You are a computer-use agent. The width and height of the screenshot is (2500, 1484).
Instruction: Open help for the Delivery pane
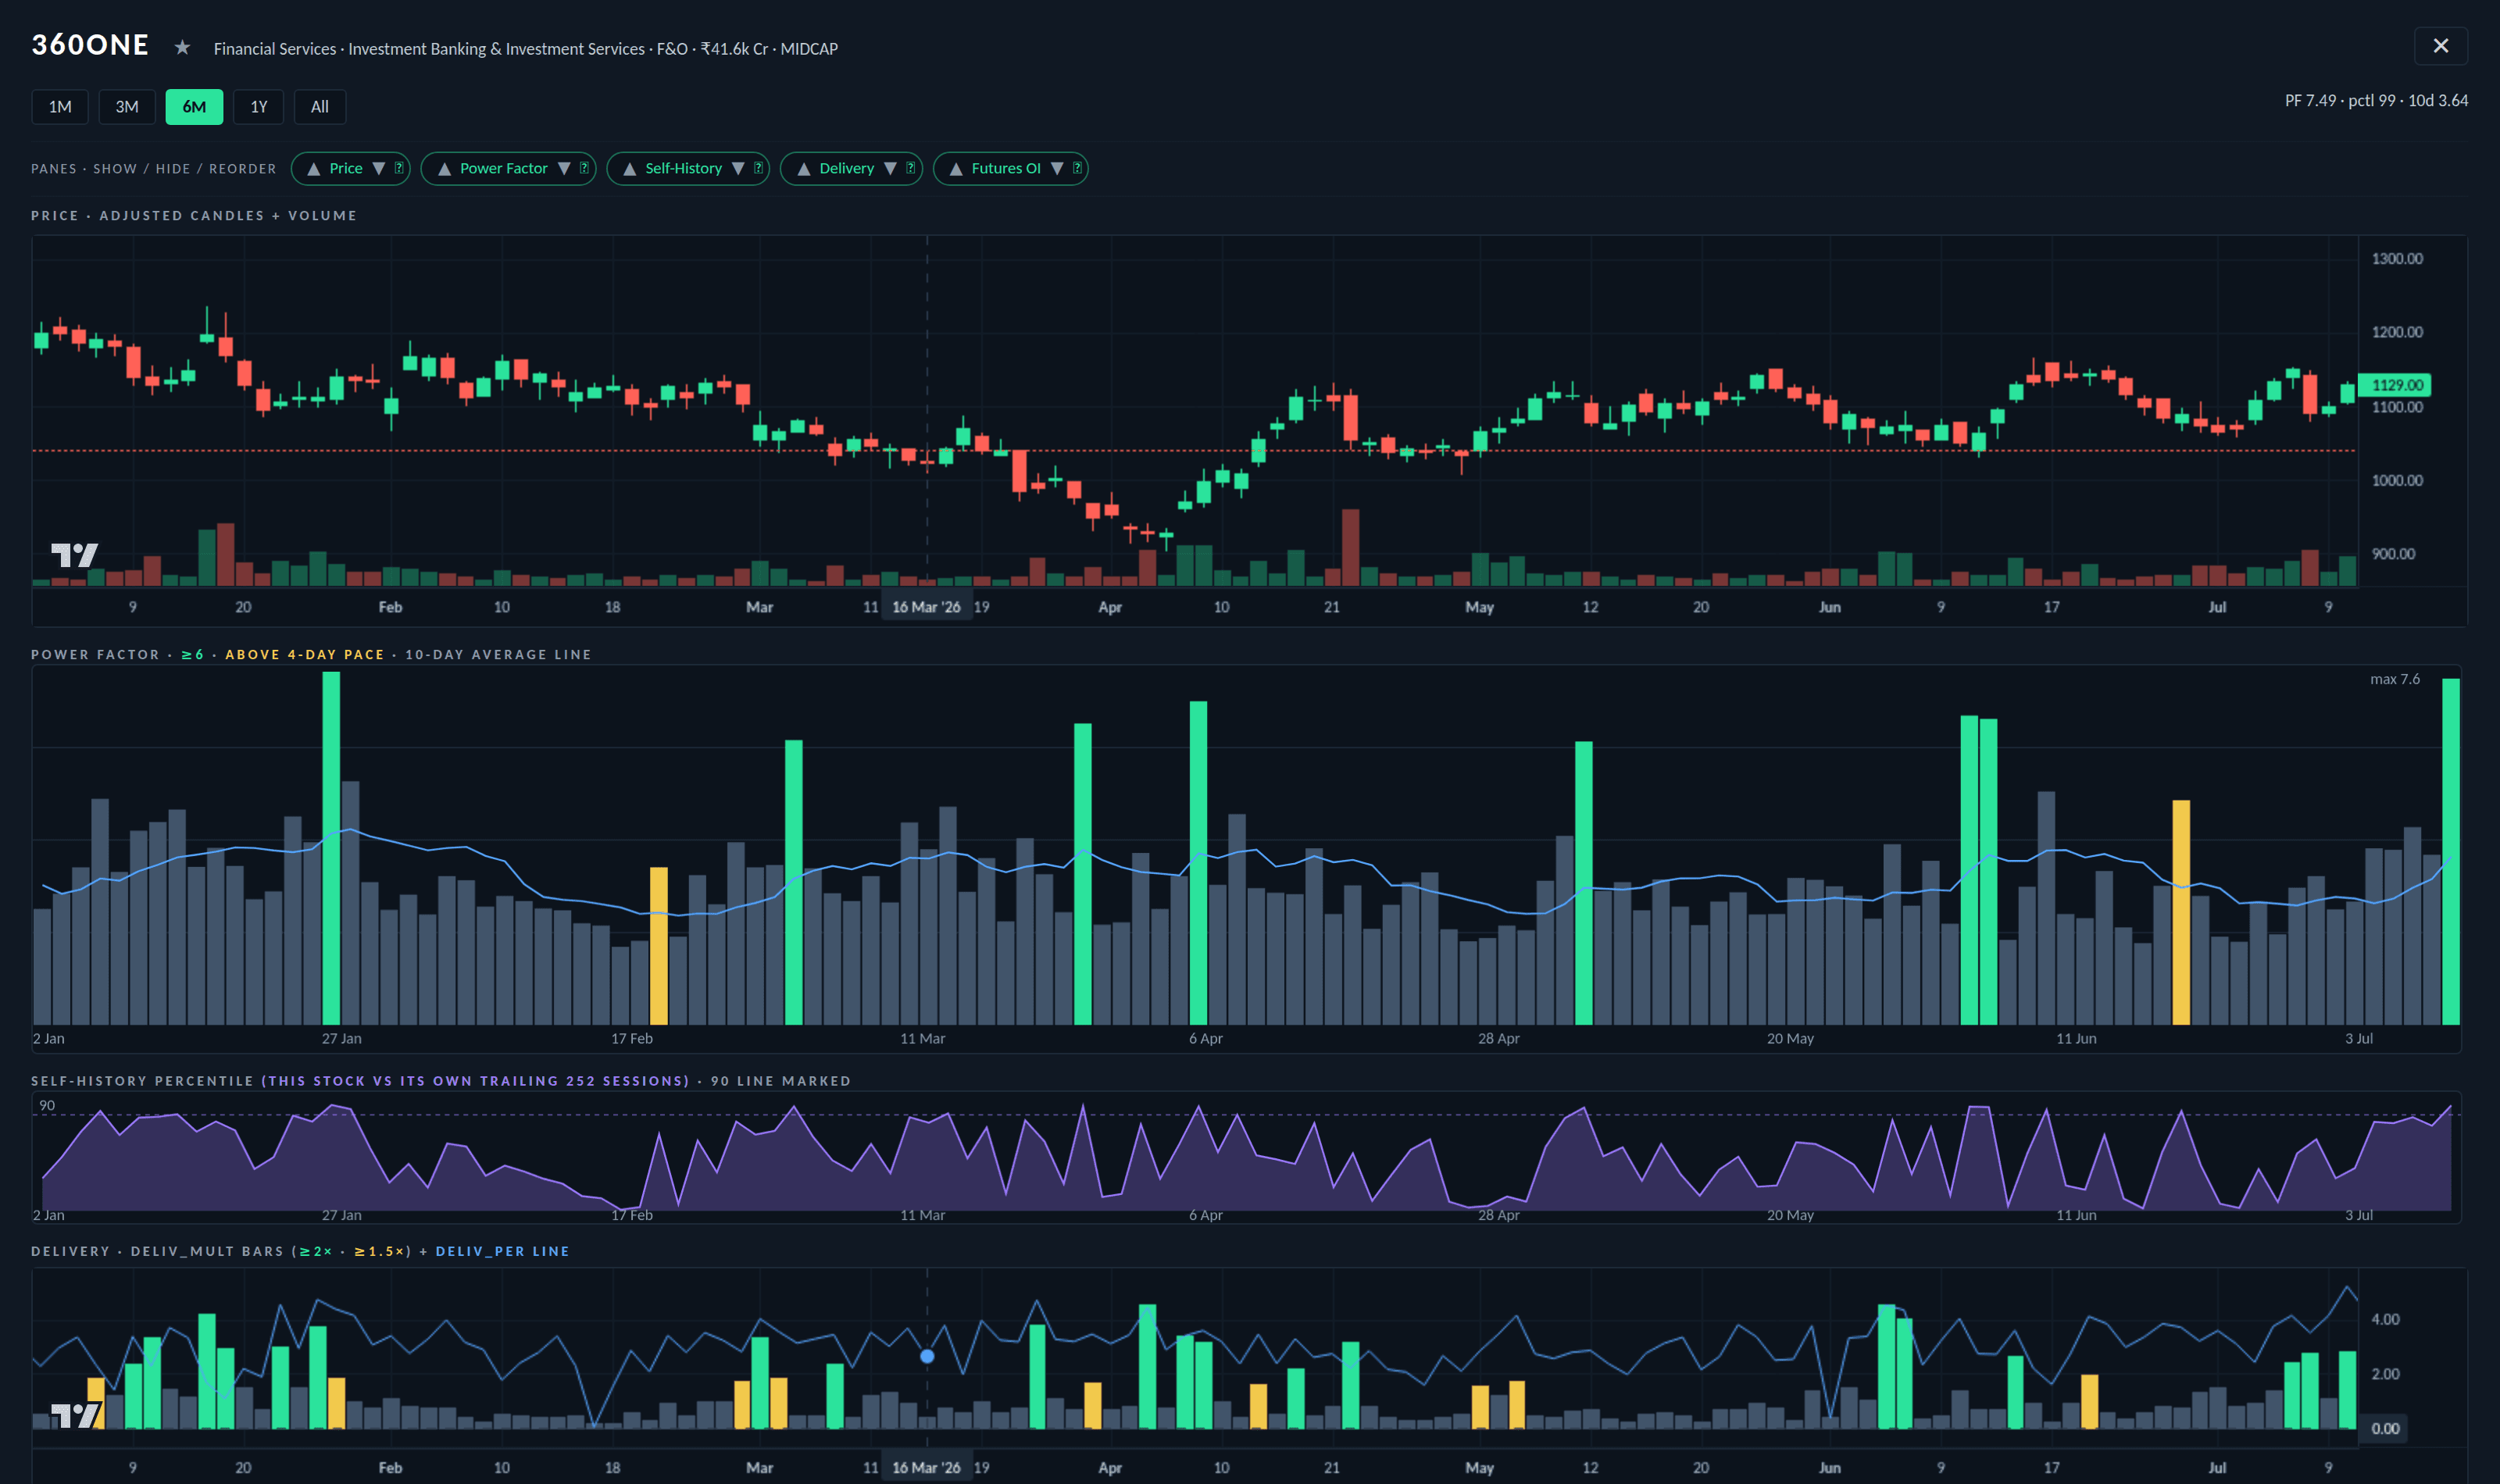point(910,168)
